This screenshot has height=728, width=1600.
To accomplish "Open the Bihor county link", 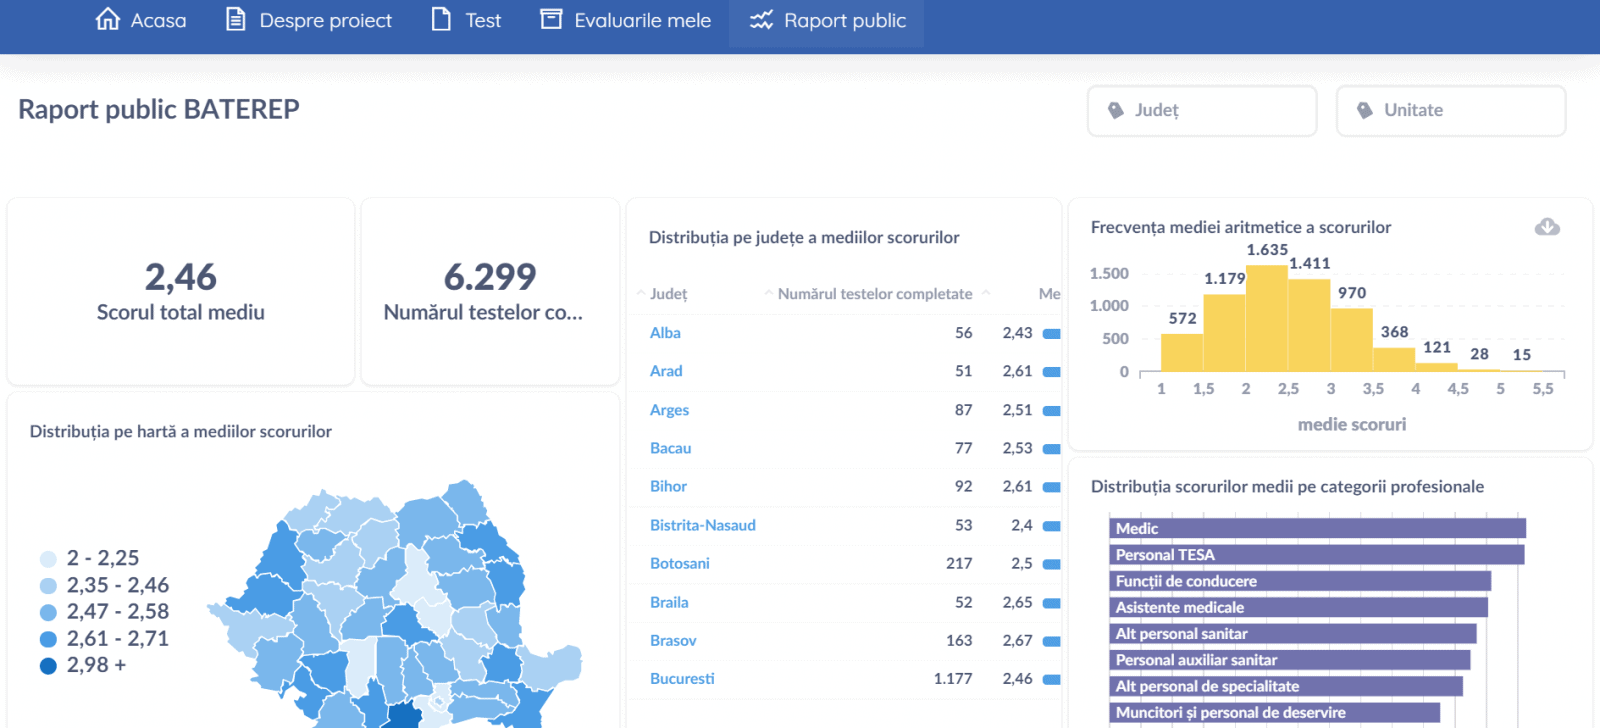I will [x=668, y=486].
